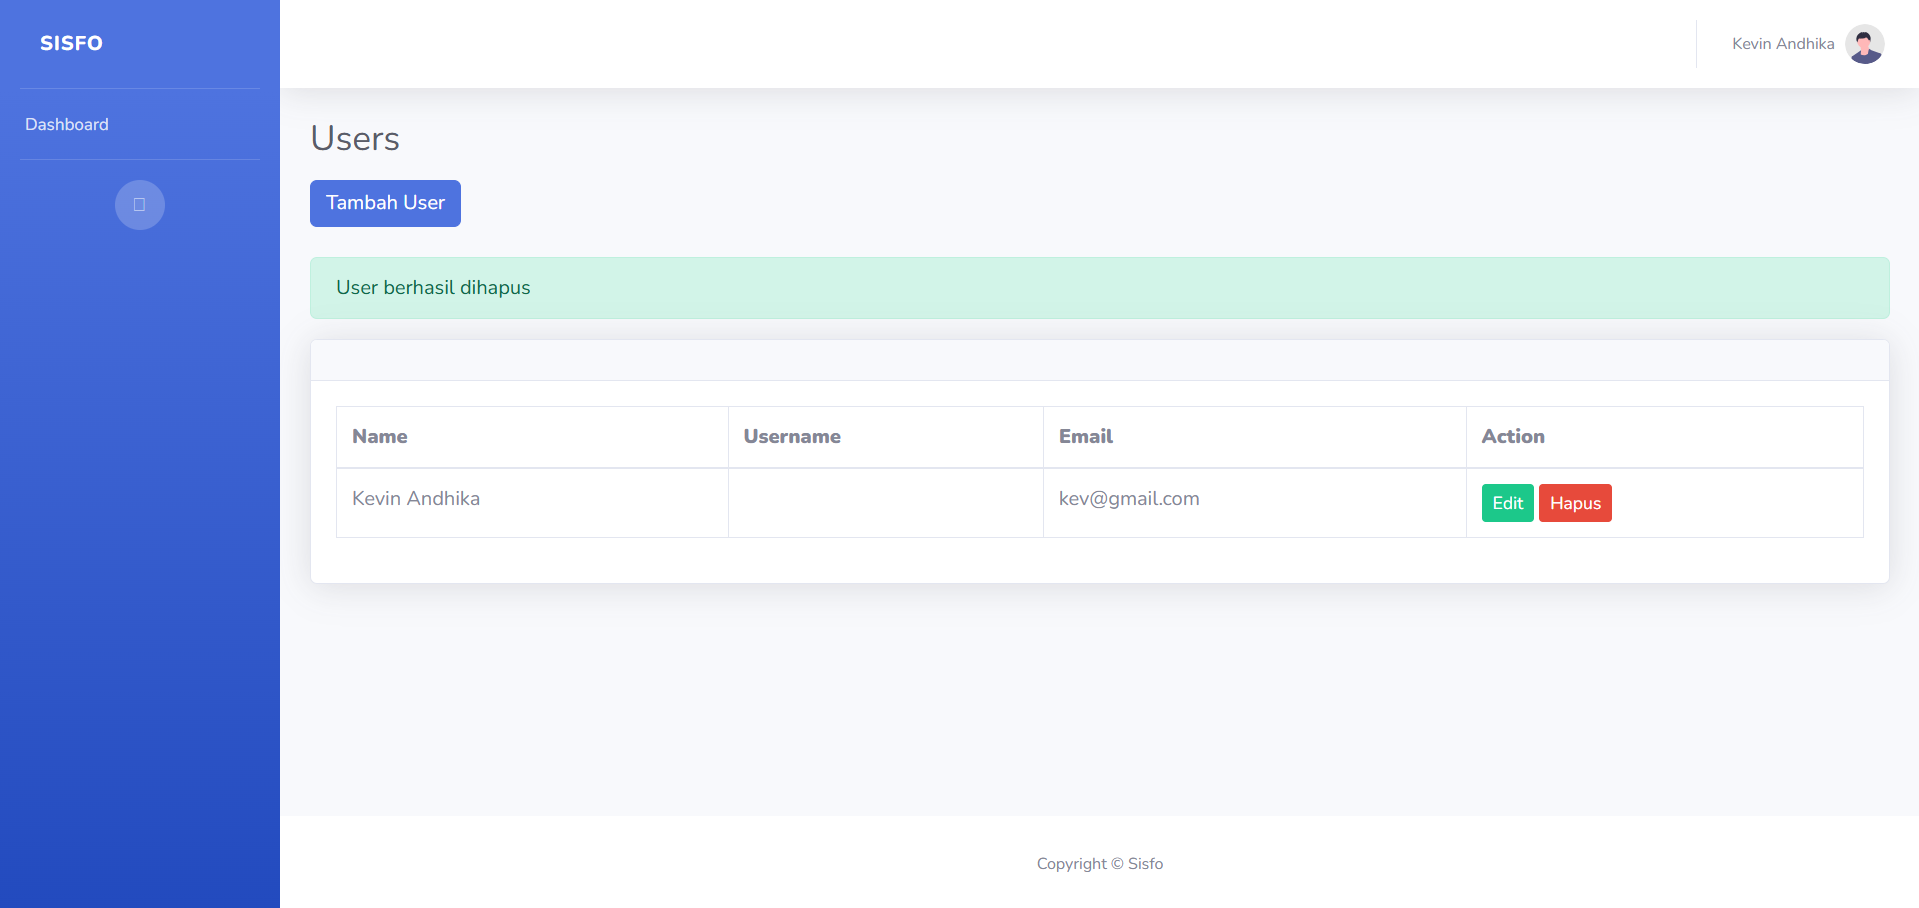Click the small square icon inside sidebar toggle
1919x908 pixels.
pyautogui.click(x=140, y=205)
